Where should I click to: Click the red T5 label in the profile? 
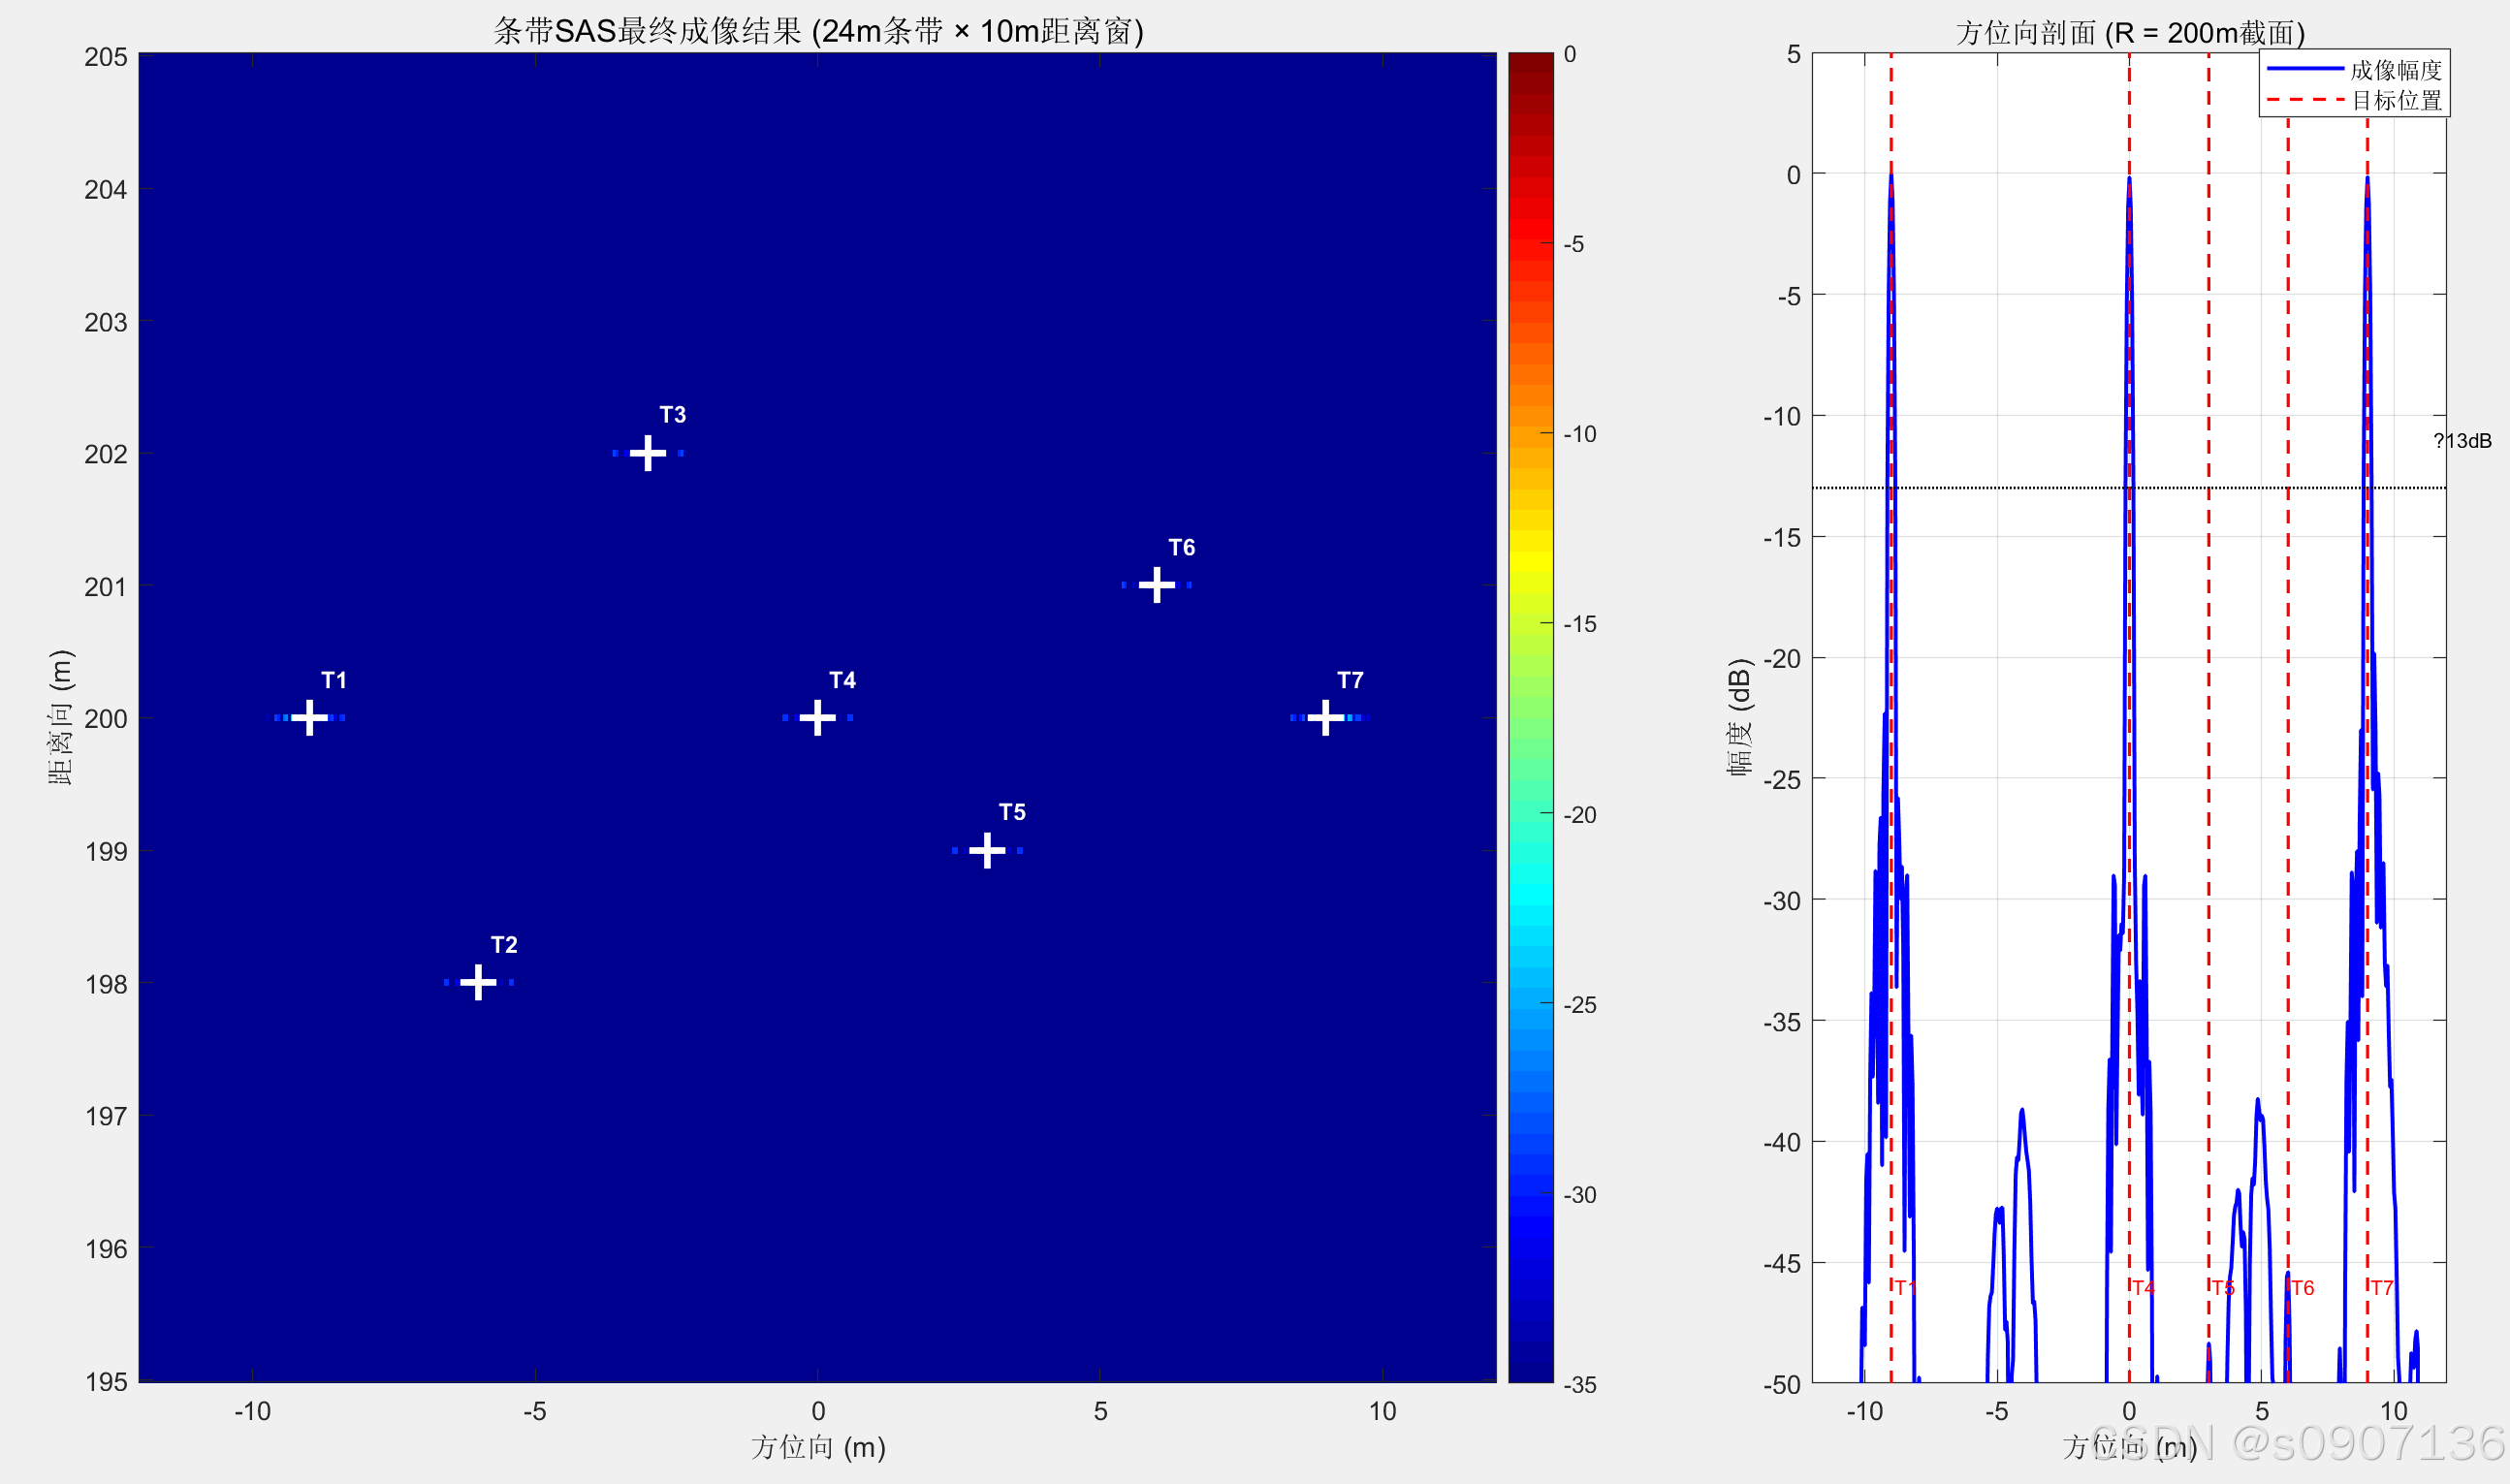pyautogui.click(x=2222, y=1288)
